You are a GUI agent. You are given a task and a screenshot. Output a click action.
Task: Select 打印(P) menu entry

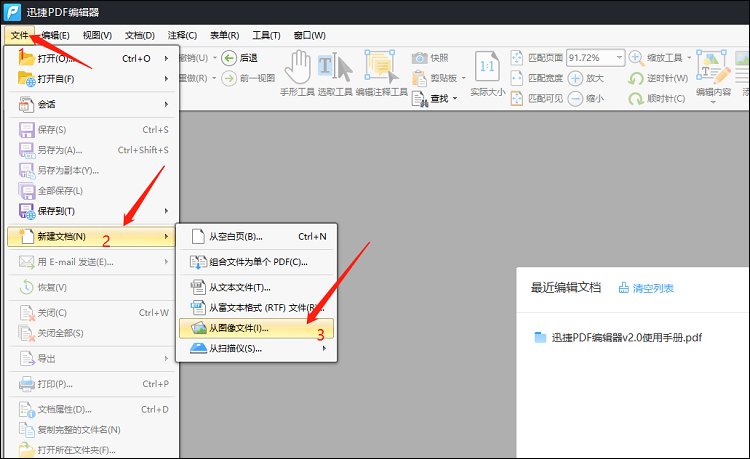[x=93, y=384]
